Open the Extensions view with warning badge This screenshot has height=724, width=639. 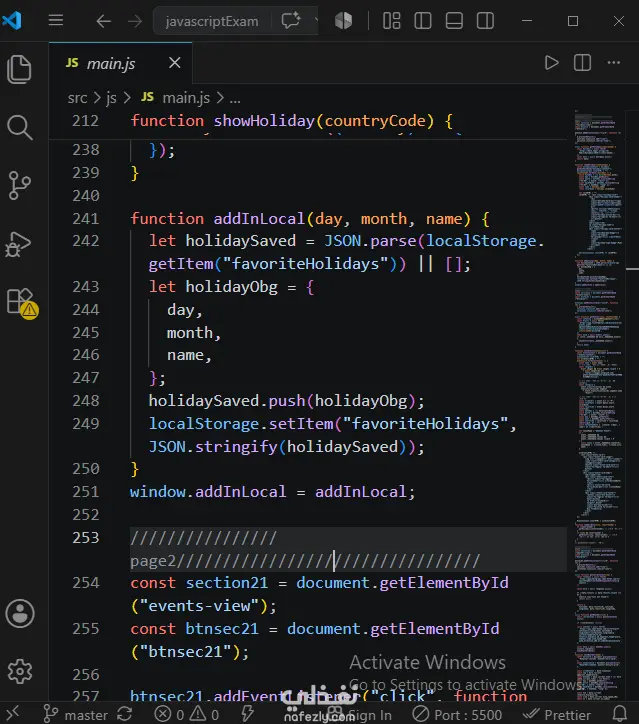22,303
